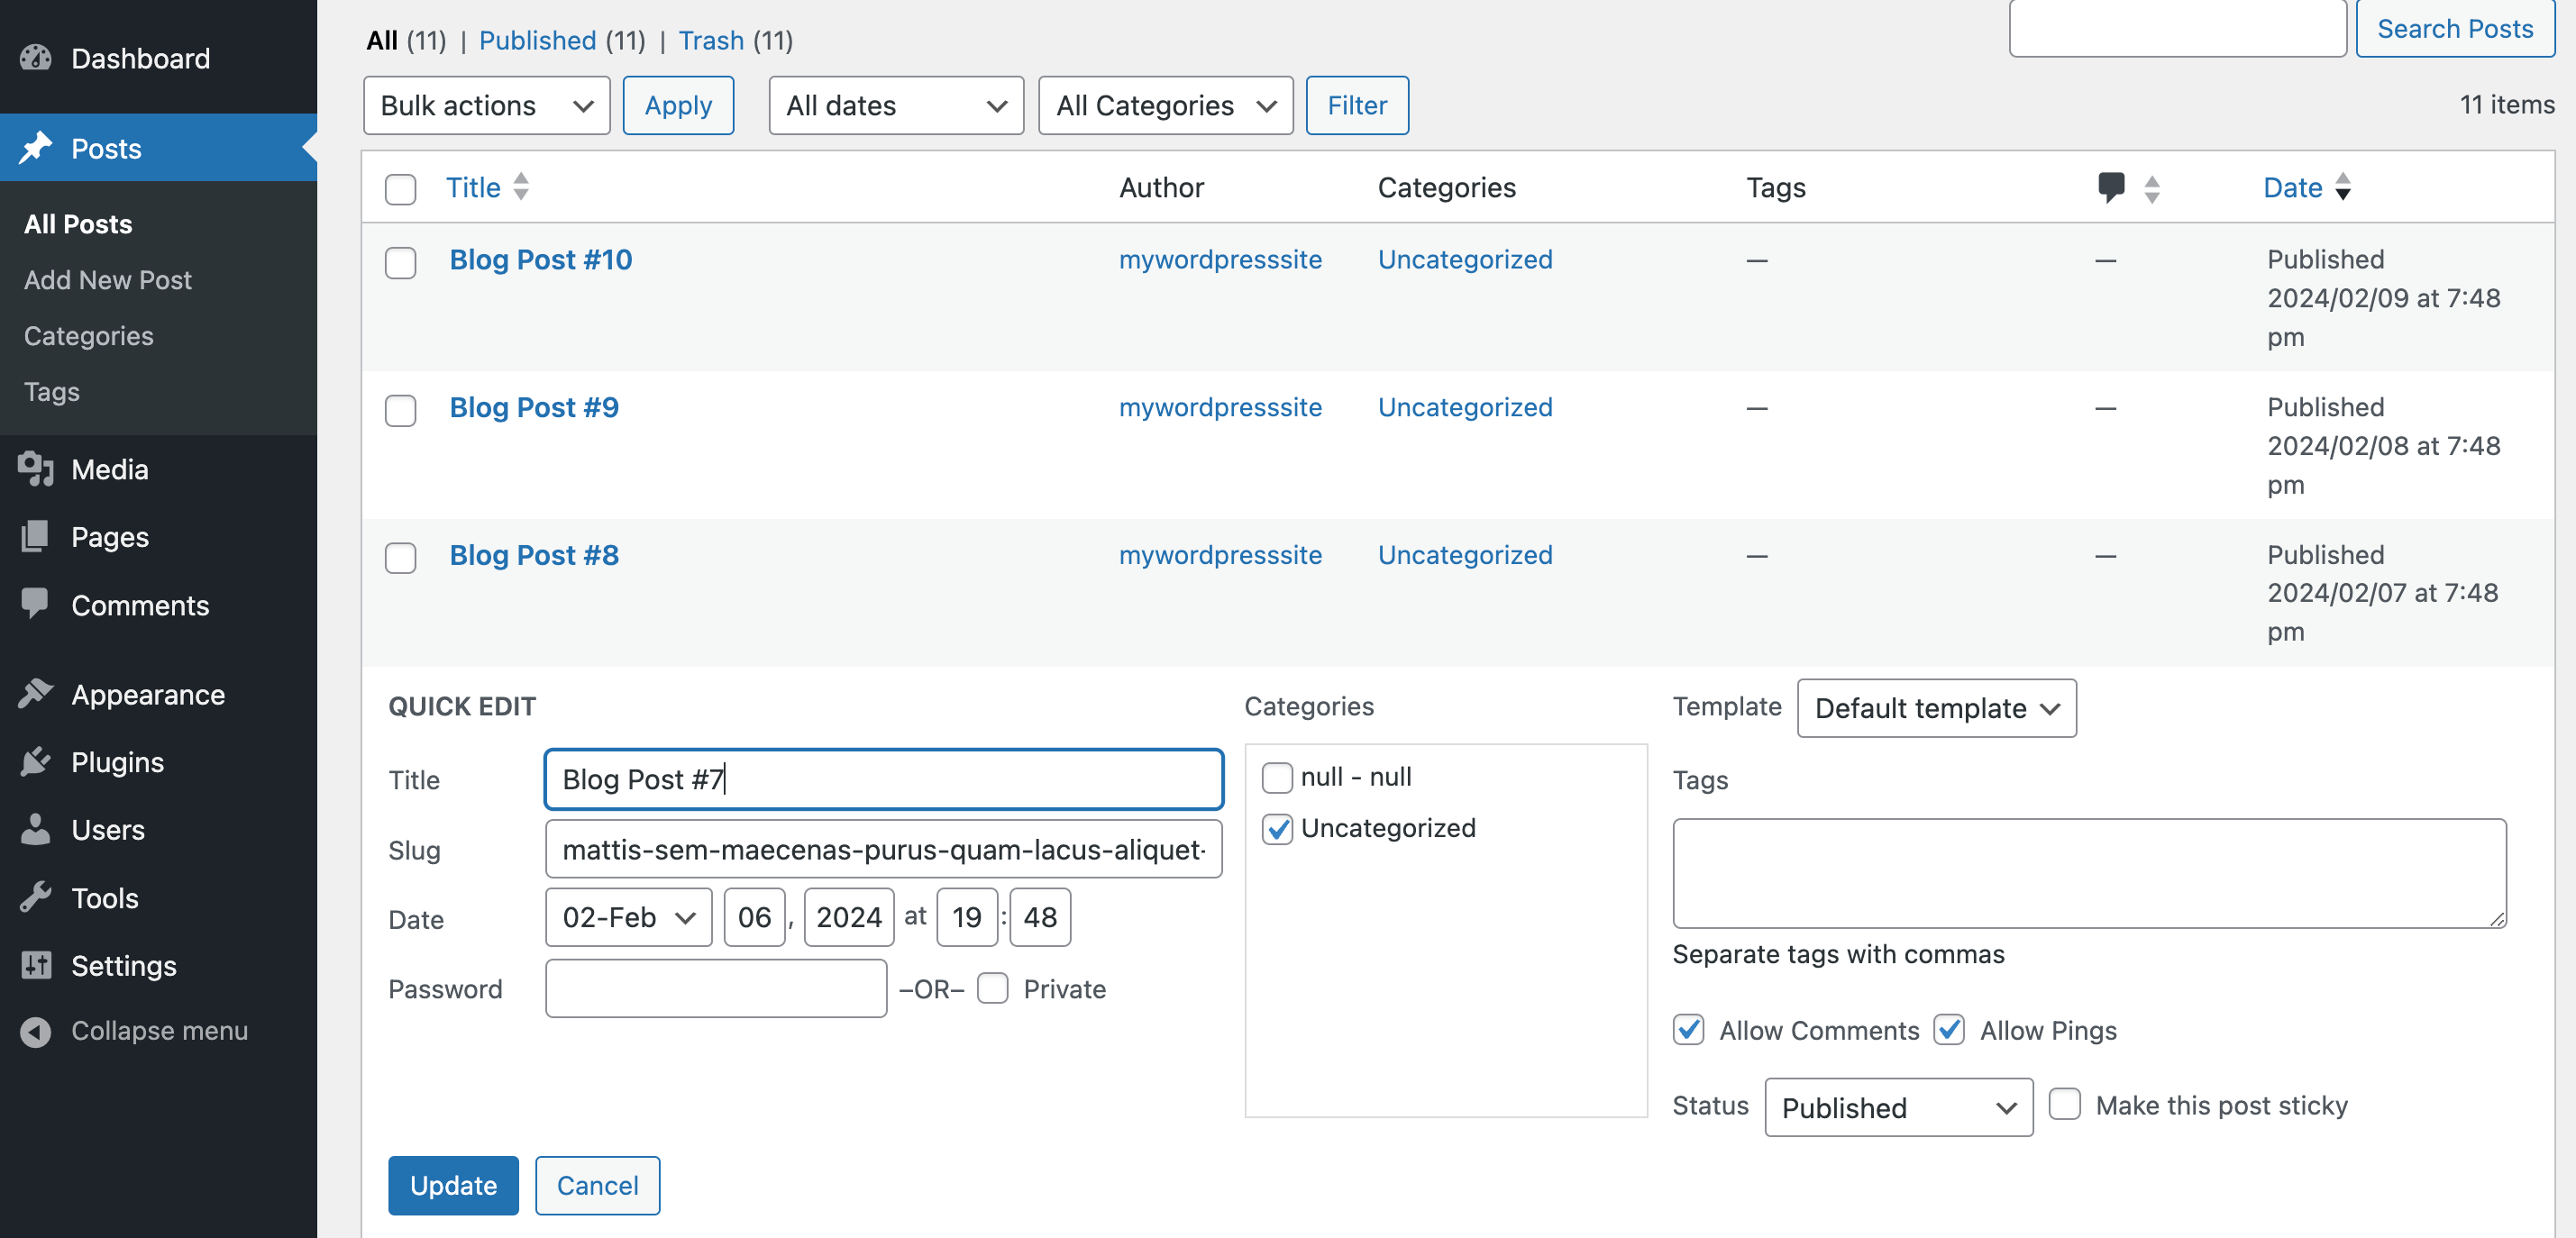Open the Dashboard icon in the sidebar
Screen dimensions: 2576x1238
[35, 57]
